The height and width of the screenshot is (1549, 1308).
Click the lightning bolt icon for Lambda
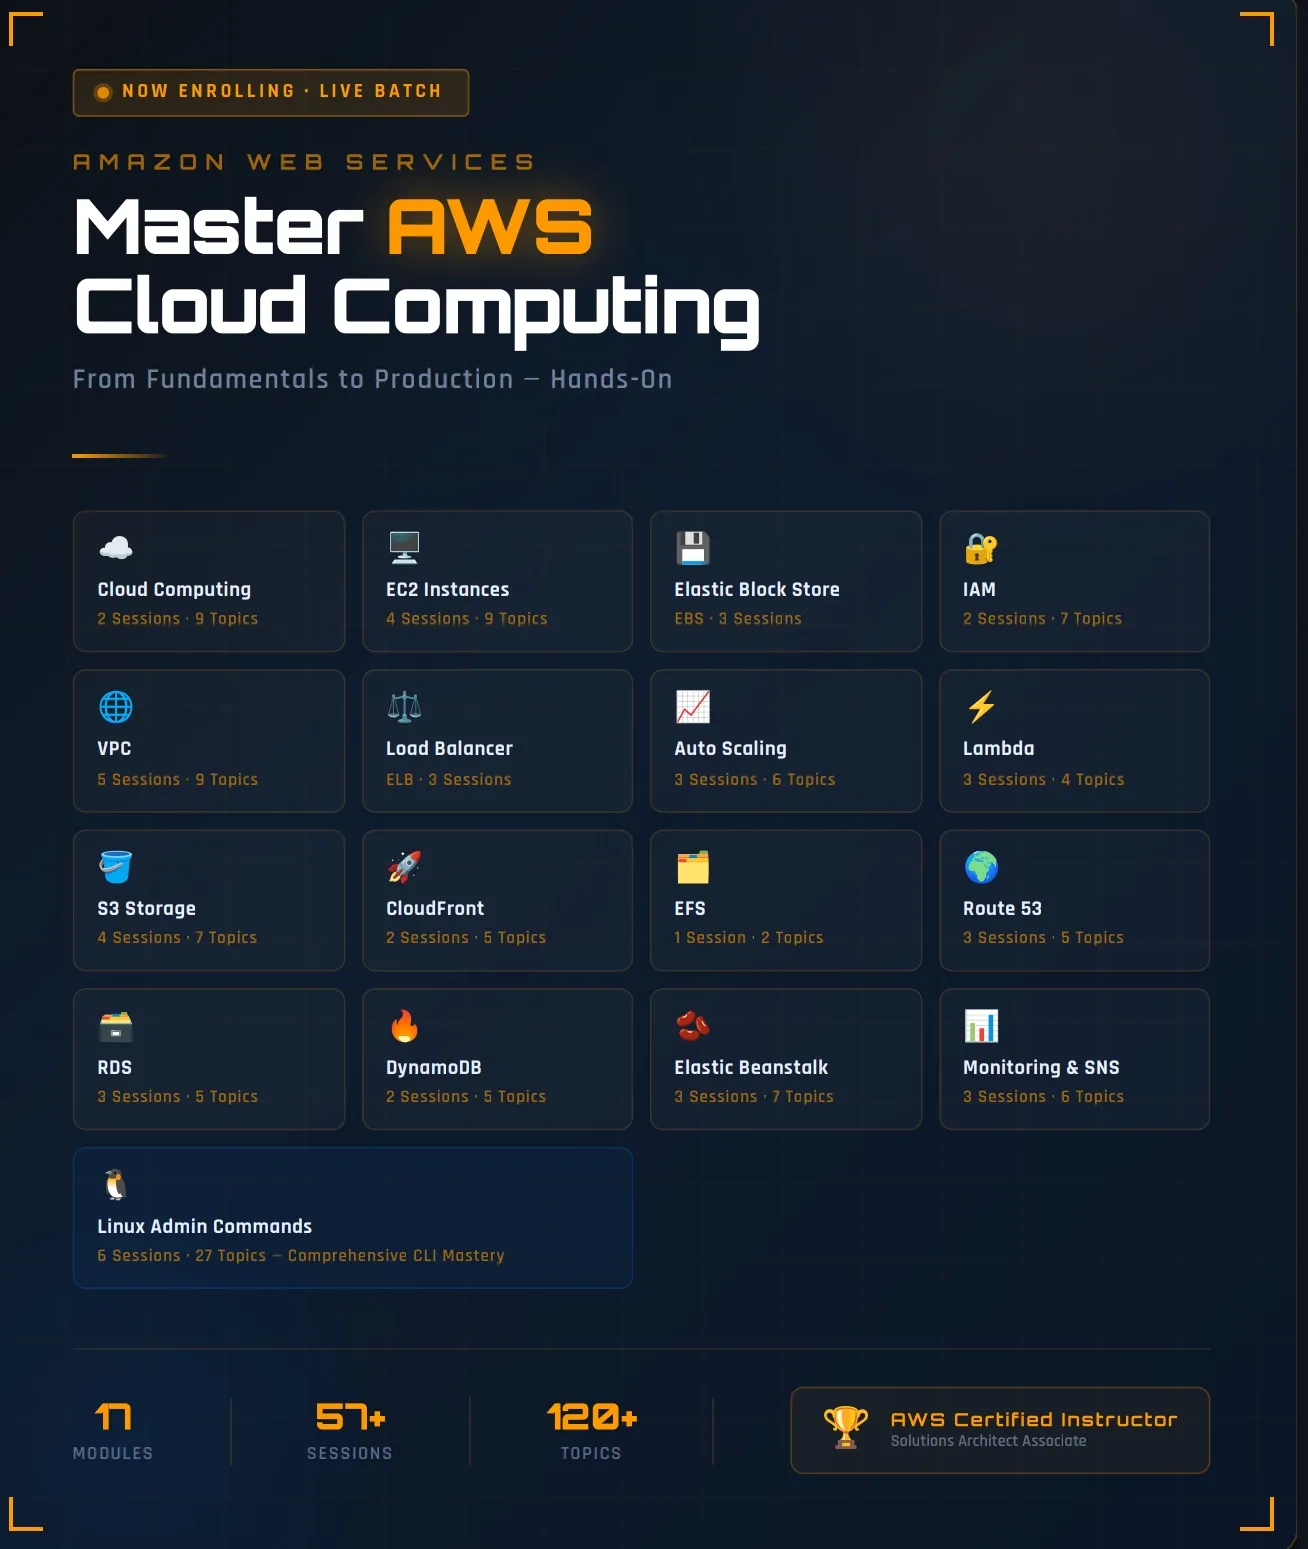click(x=981, y=707)
